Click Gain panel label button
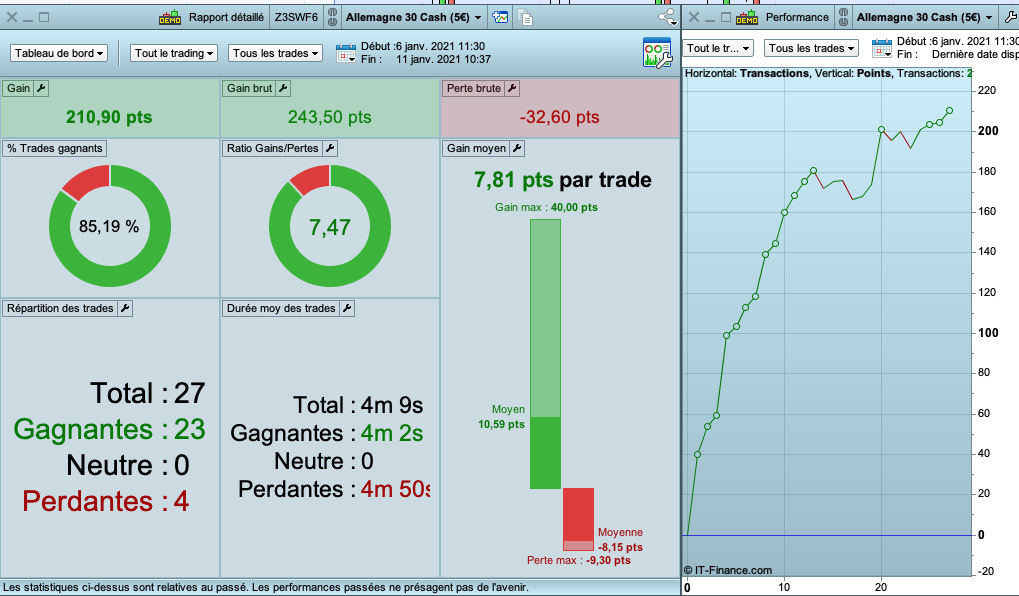 [x=19, y=88]
